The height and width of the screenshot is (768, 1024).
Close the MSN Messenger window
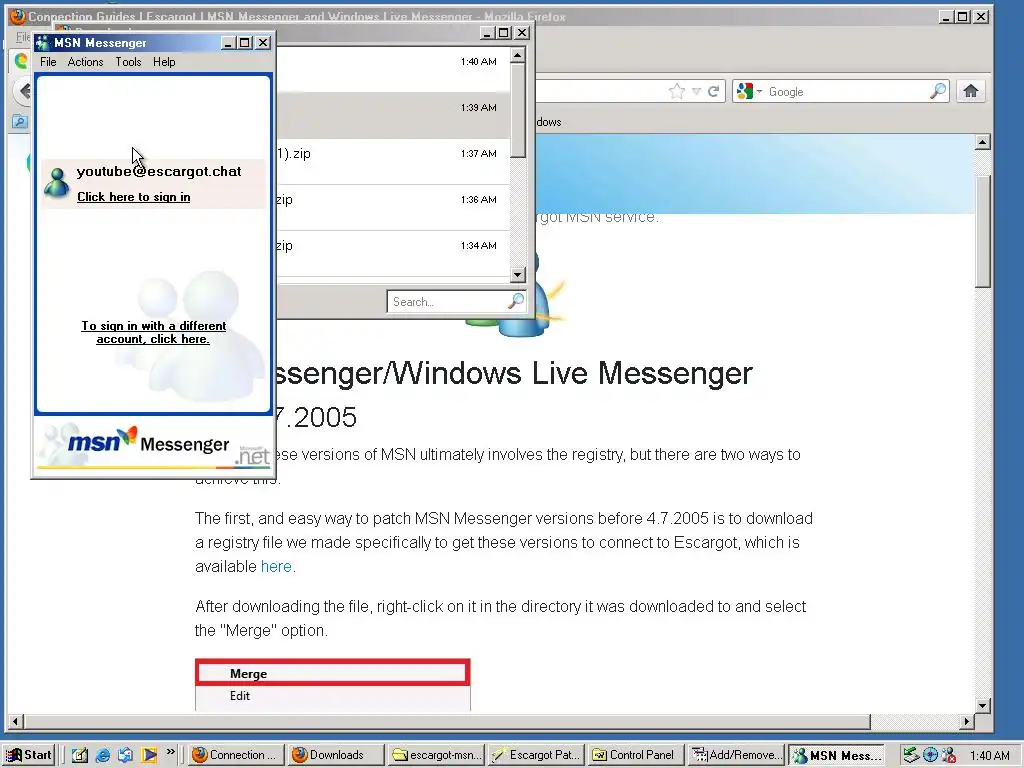pyautogui.click(x=263, y=43)
